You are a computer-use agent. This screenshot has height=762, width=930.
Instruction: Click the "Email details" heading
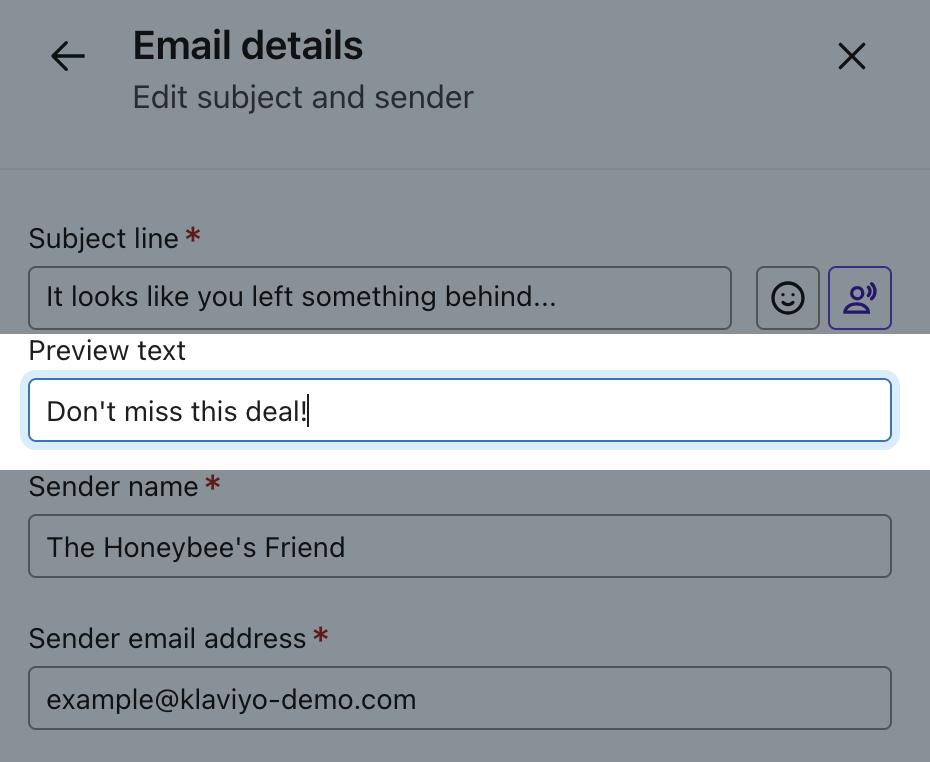tap(248, 46)
